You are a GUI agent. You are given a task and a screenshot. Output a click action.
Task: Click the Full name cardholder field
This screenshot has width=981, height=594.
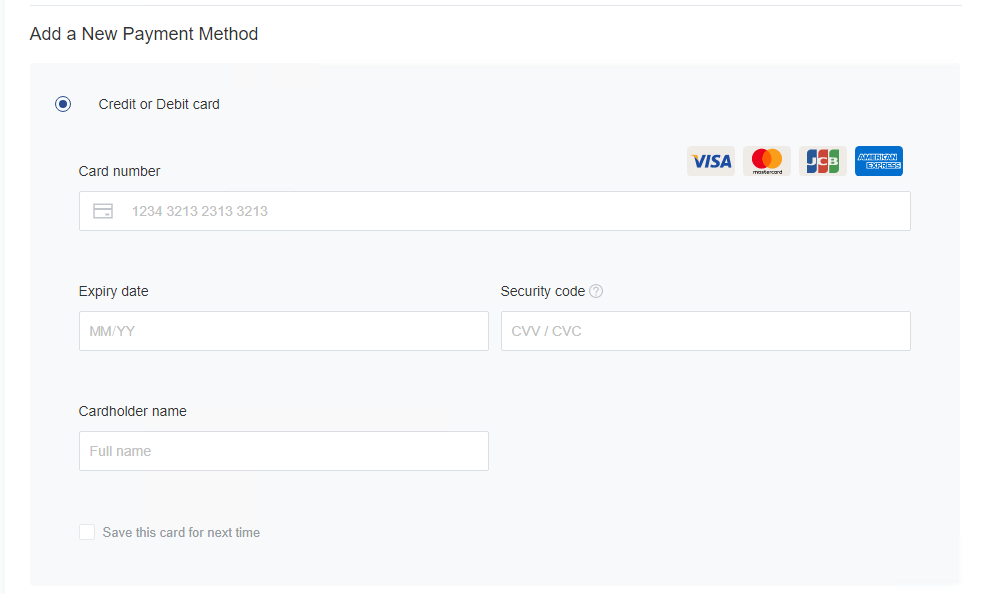pyautogui.click(x=283, y=451)
